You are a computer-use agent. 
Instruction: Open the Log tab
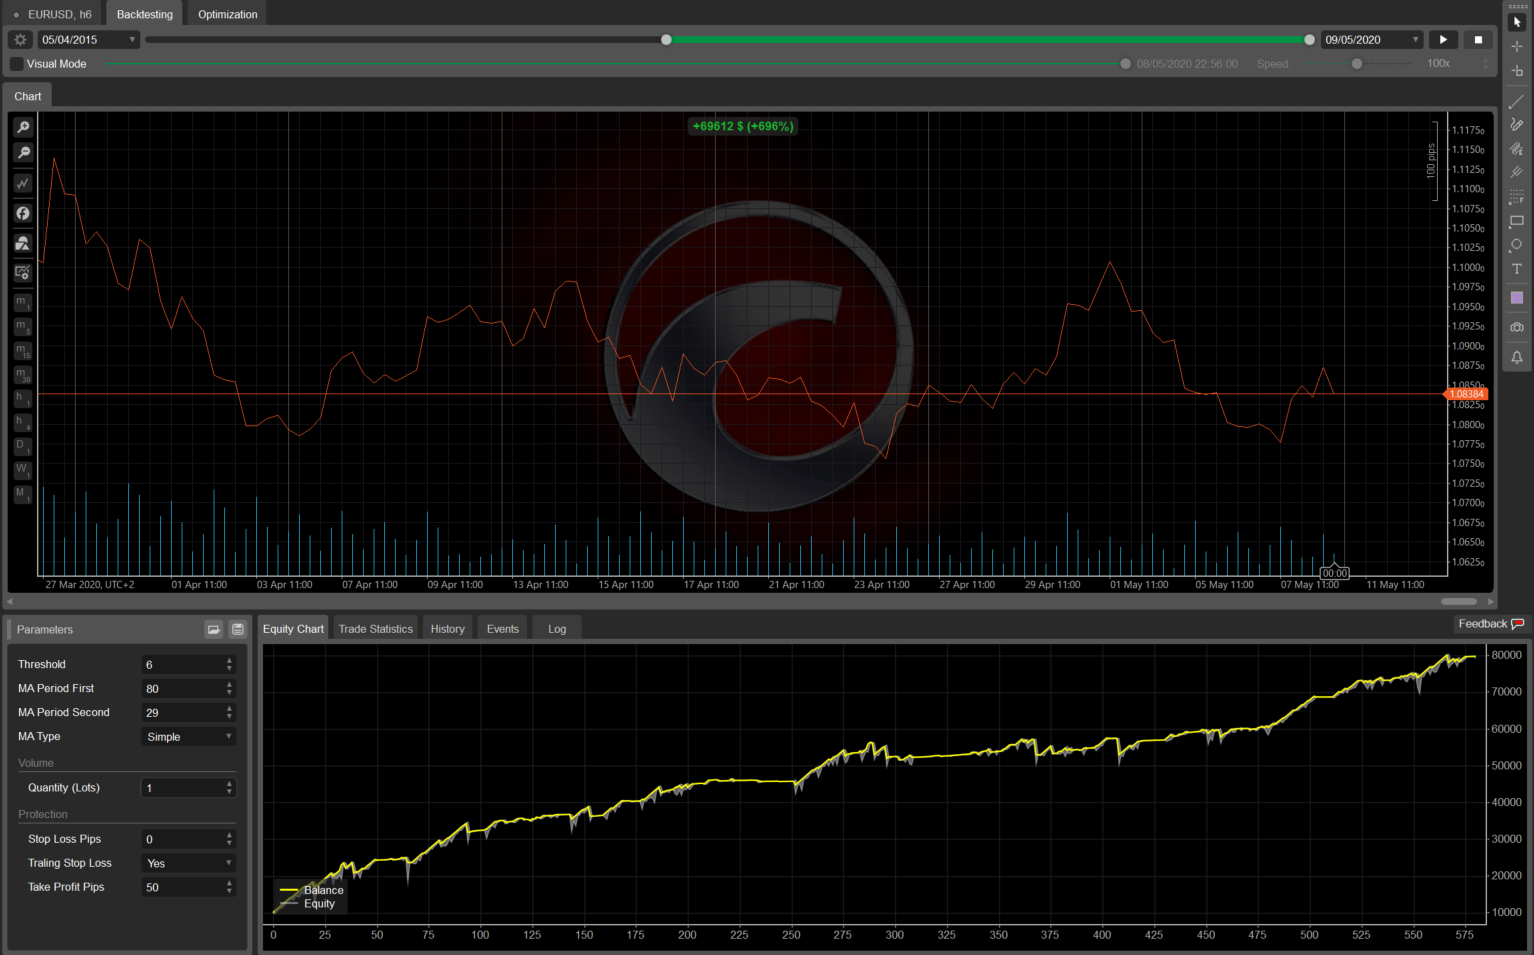click(557, 629)
